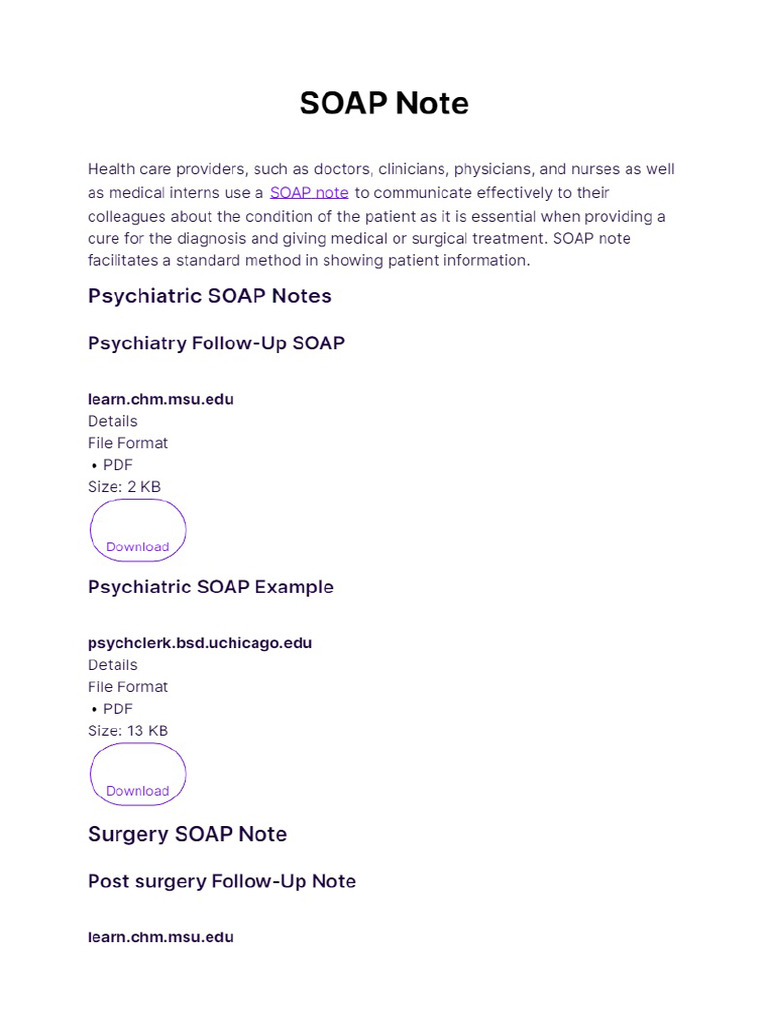Click "Details" under the uchicago.edu source
This screenshot has height=1024, width=768.
tap(113, 665)
